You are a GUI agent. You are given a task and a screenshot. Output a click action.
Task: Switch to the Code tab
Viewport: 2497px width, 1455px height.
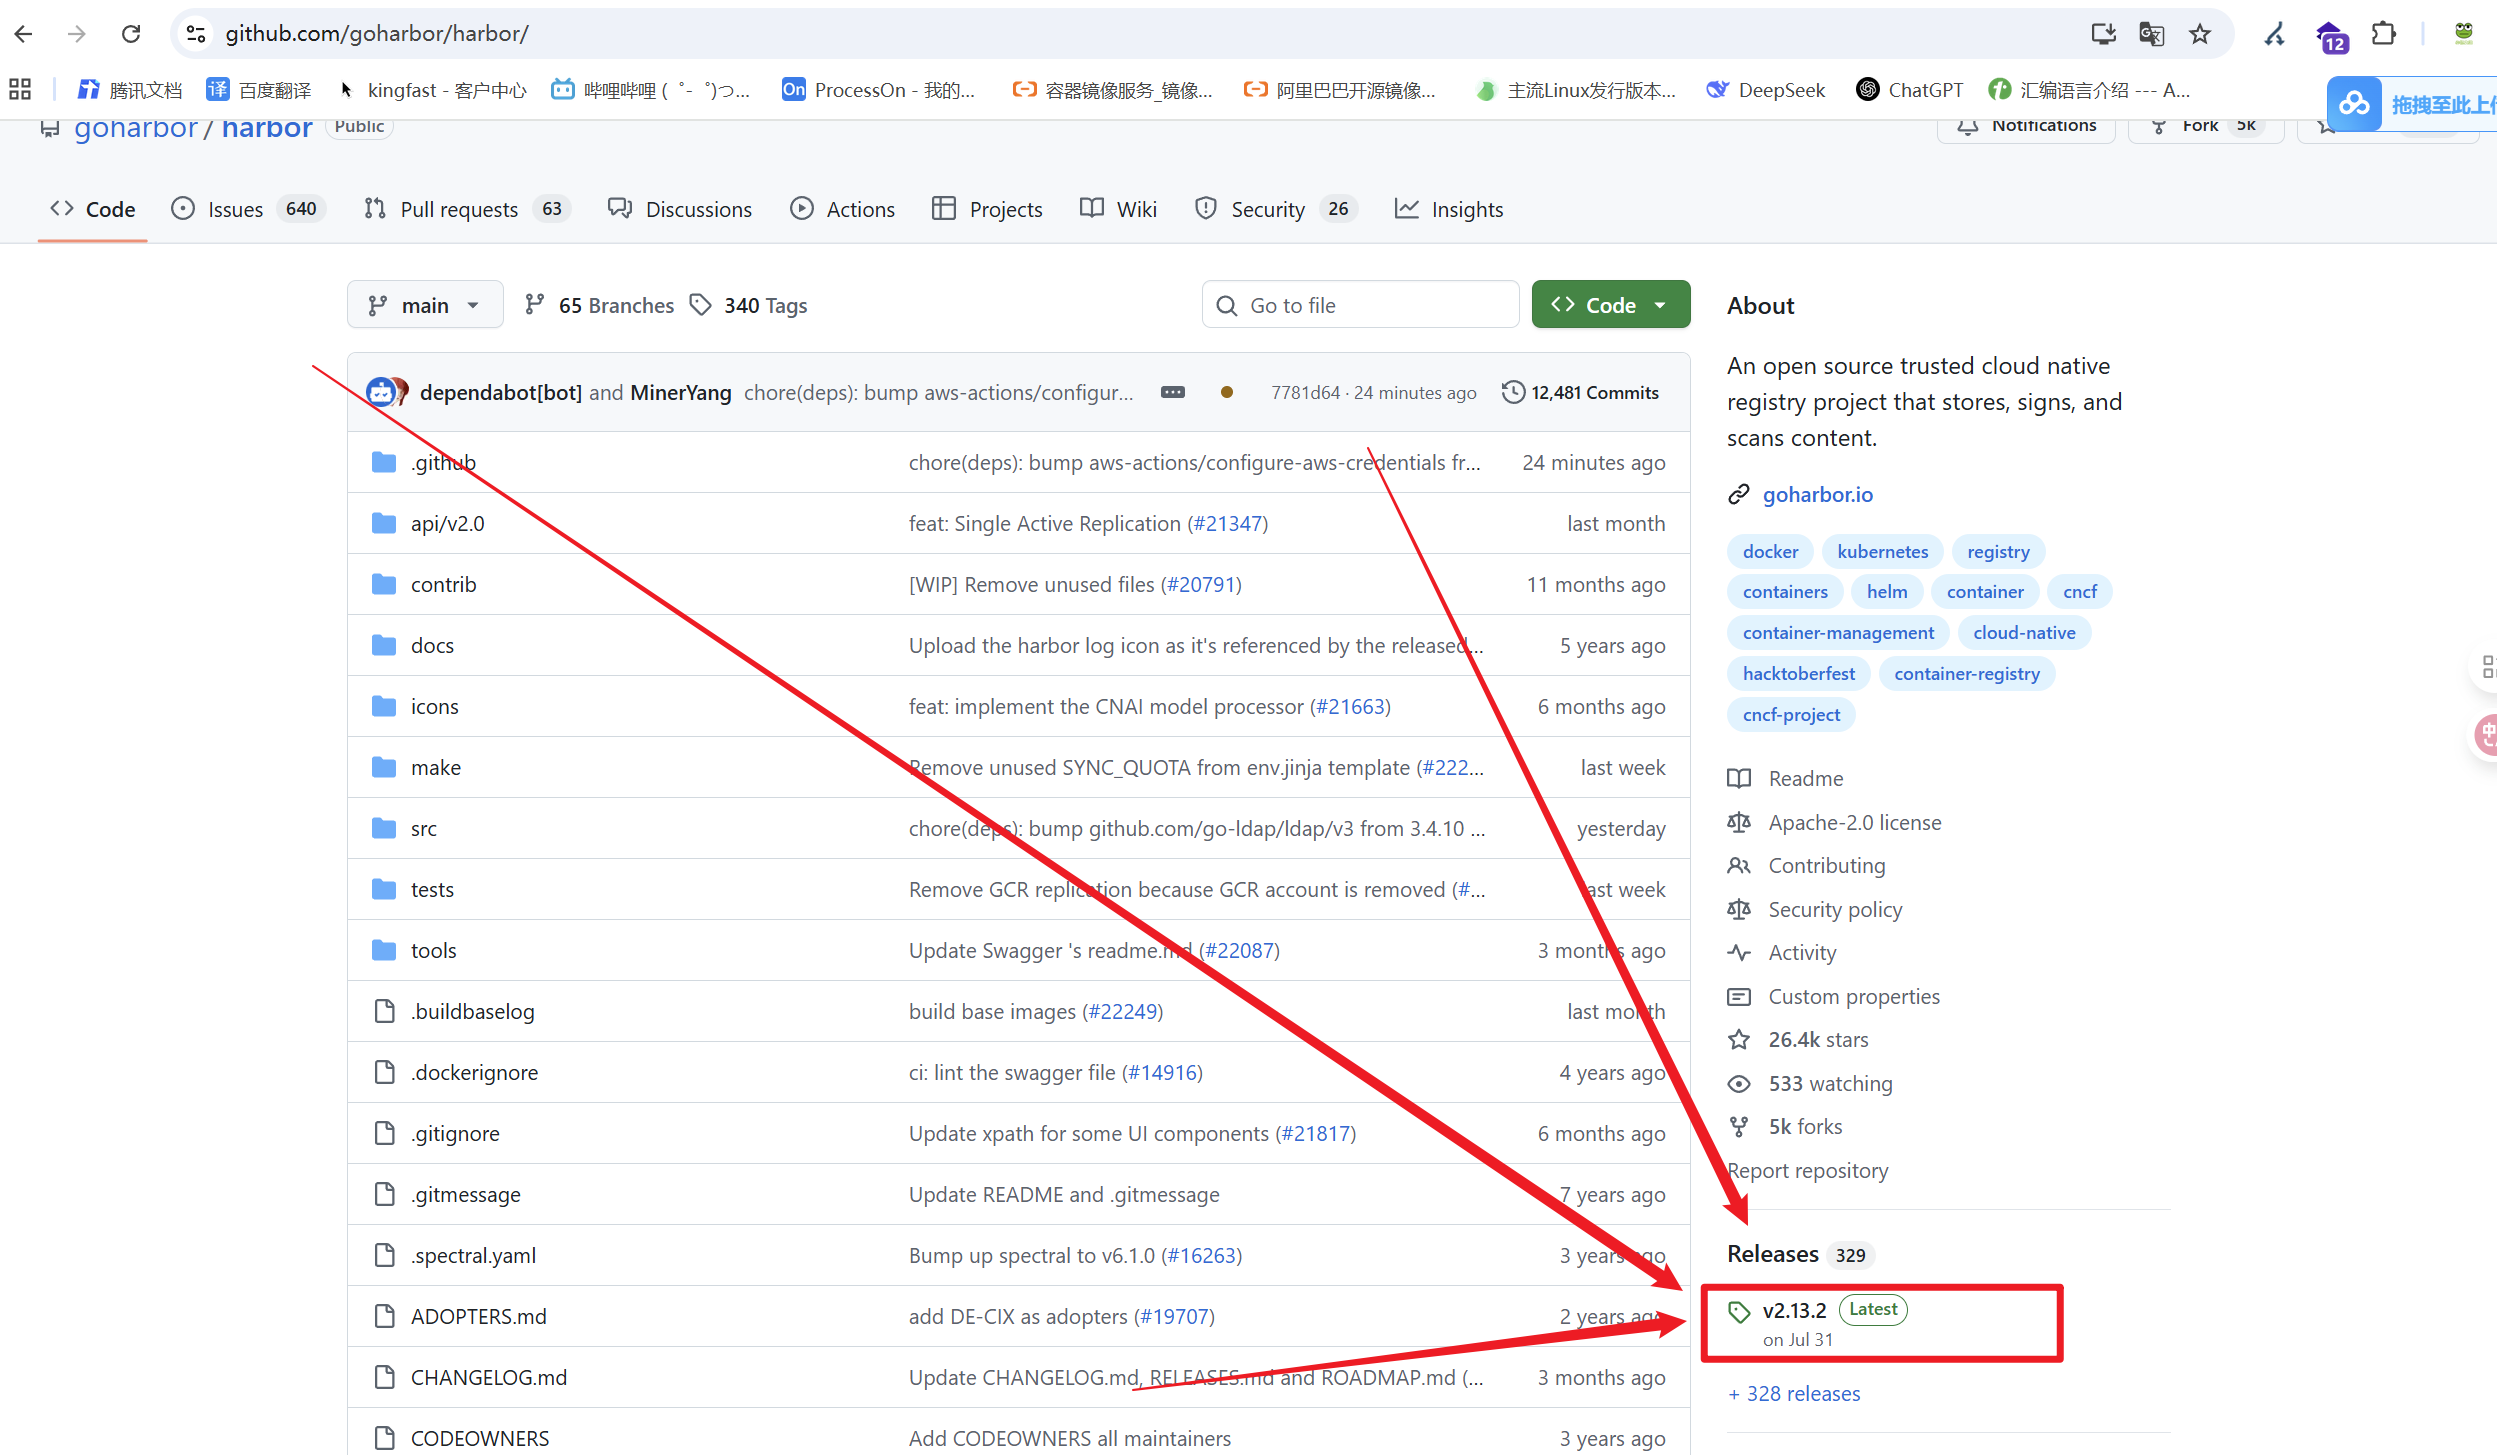pos(93,209)
